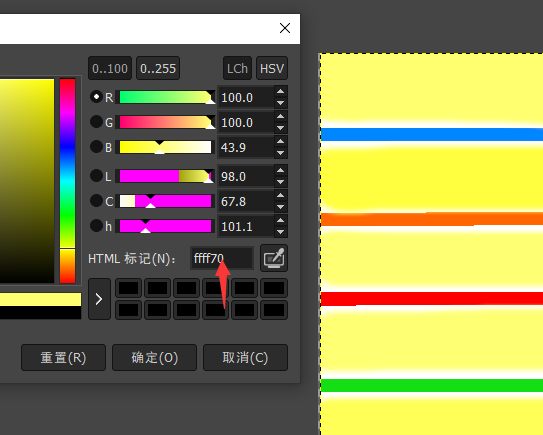Screen dimensions: 543x435
Task: Select the L channel radio button
Action: 96,176
